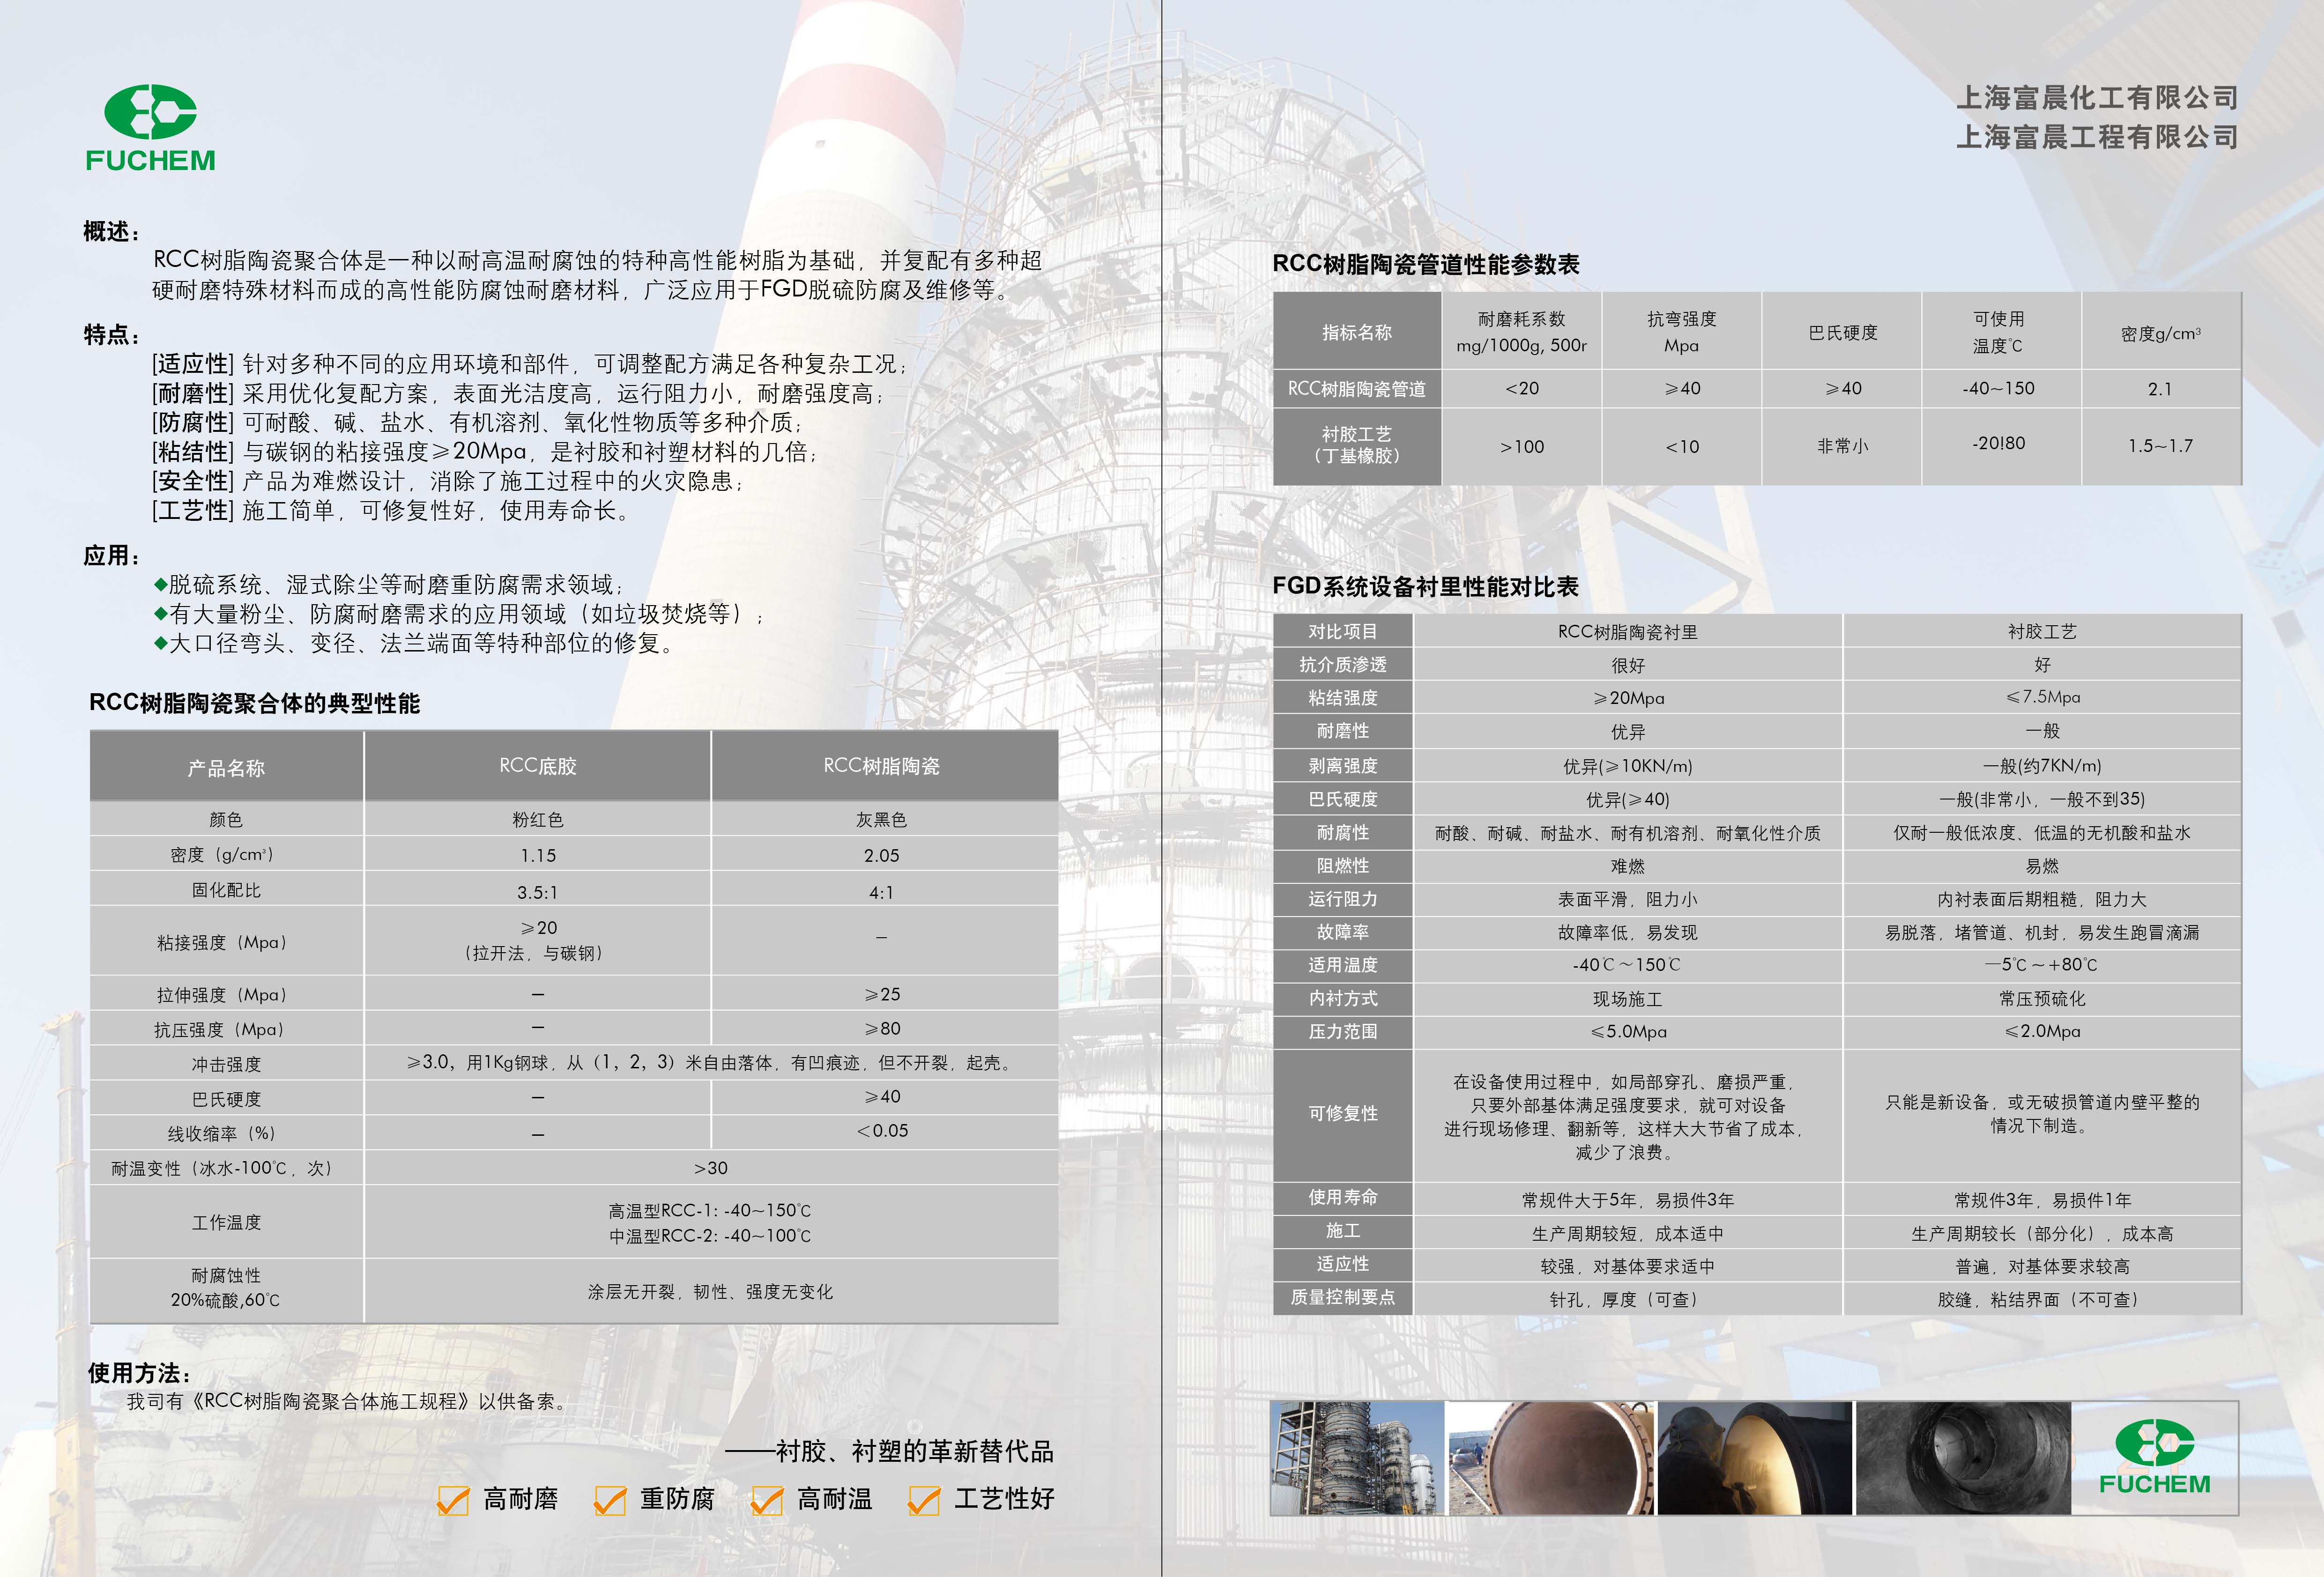The image size is (2324, 1577).
Task: Click the header cell 巴氏硬度 in pipe table
Action: [1842, 332]
